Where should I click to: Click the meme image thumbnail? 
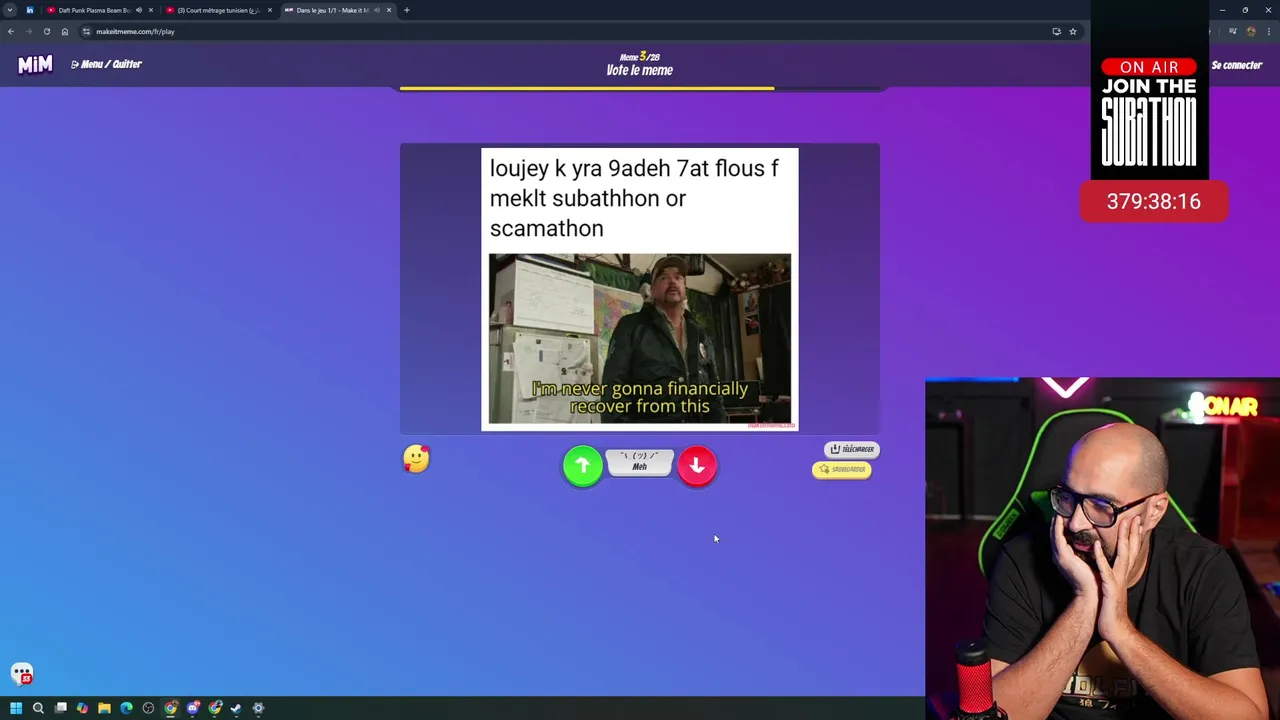(640, 339)
